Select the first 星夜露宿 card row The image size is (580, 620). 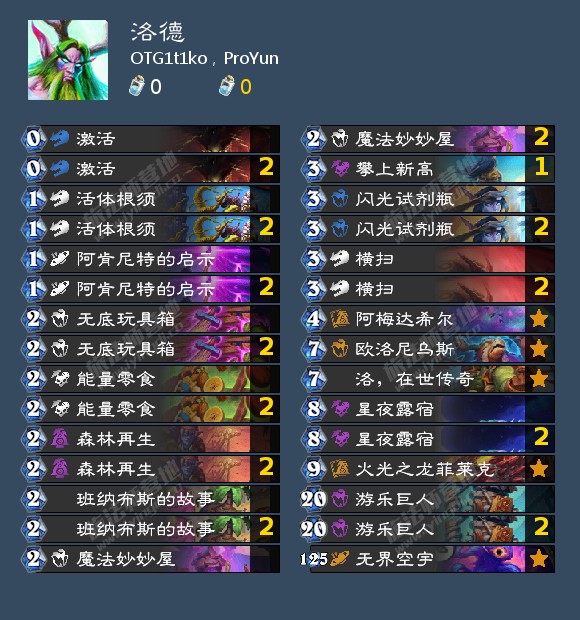click(x=429, y=409)
